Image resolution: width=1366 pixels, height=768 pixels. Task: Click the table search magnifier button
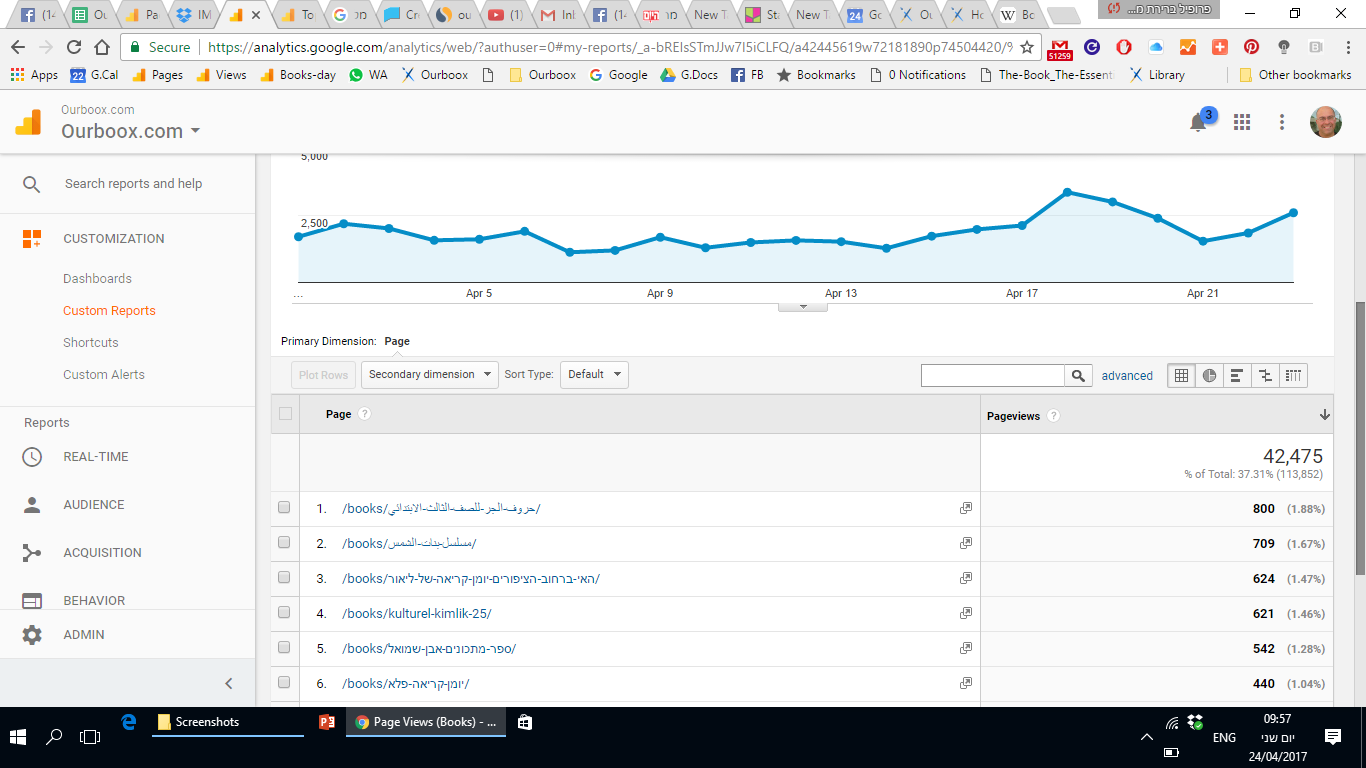1077,376
